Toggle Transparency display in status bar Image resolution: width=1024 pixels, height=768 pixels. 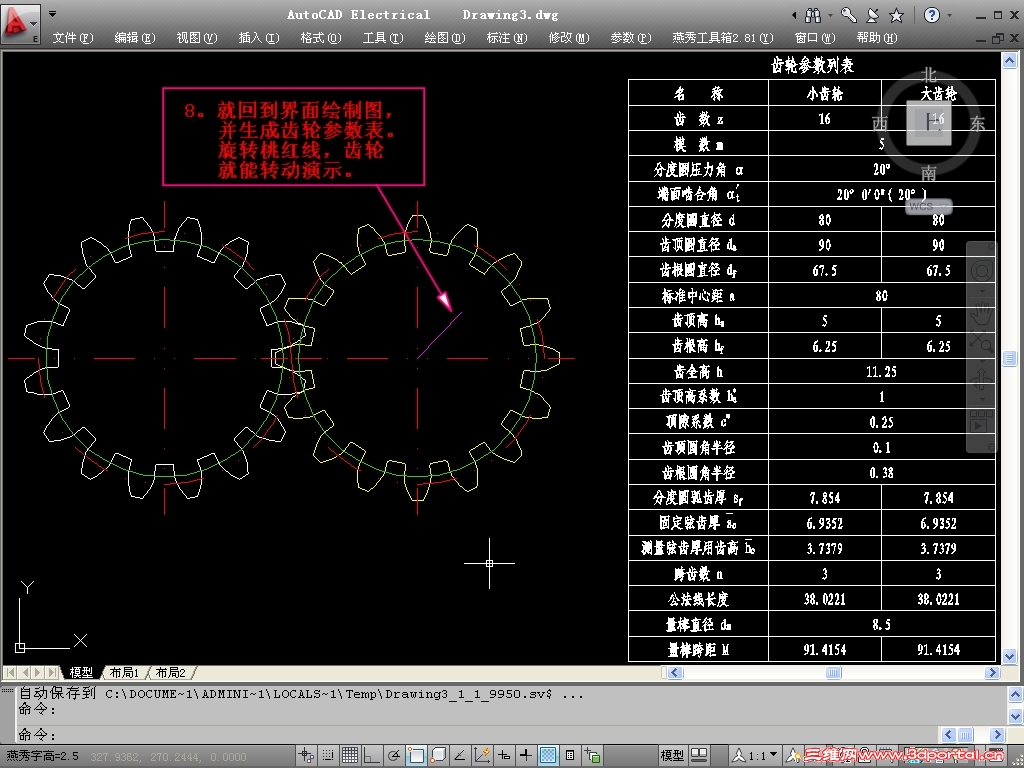(x=548, y=756)
